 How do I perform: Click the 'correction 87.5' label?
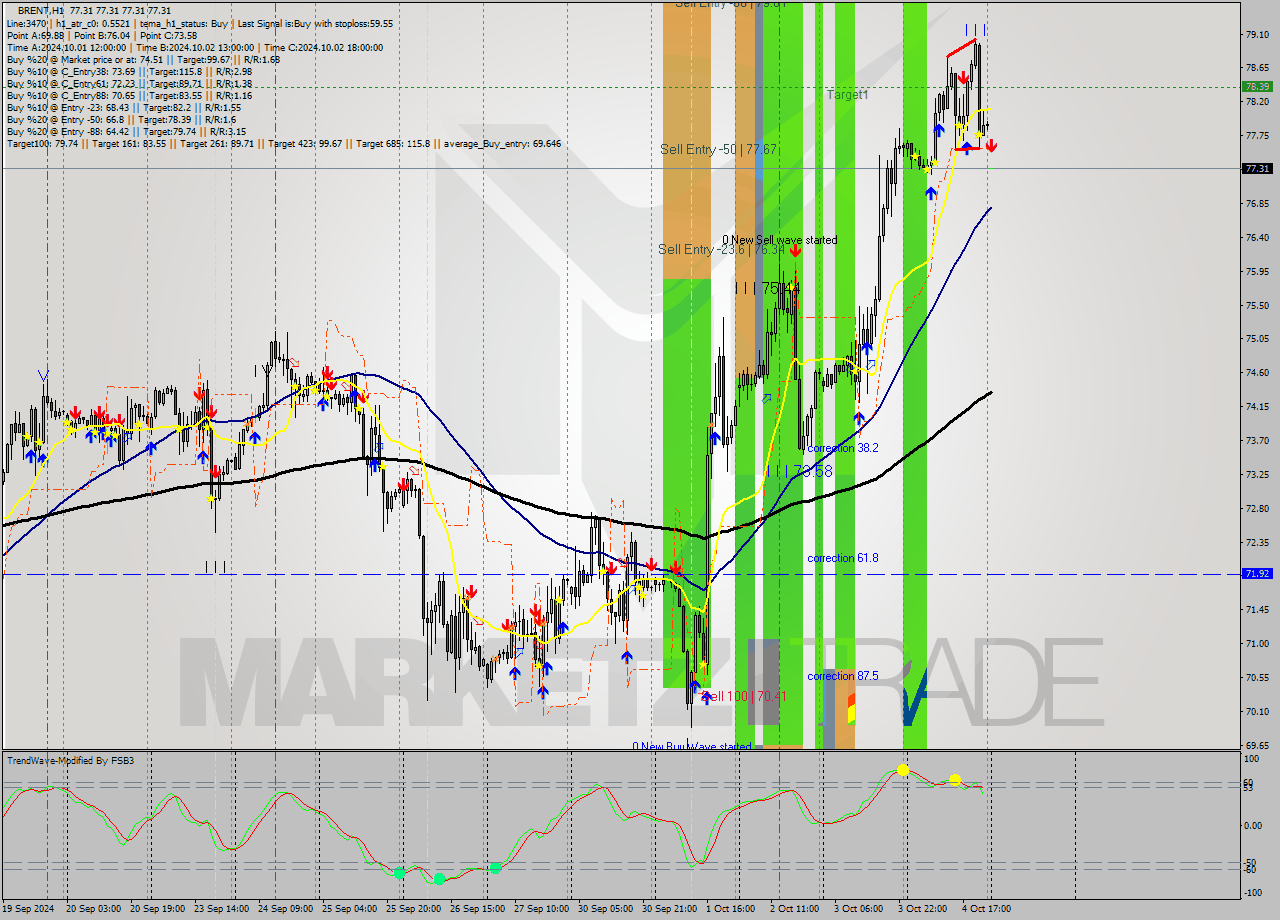843,676
